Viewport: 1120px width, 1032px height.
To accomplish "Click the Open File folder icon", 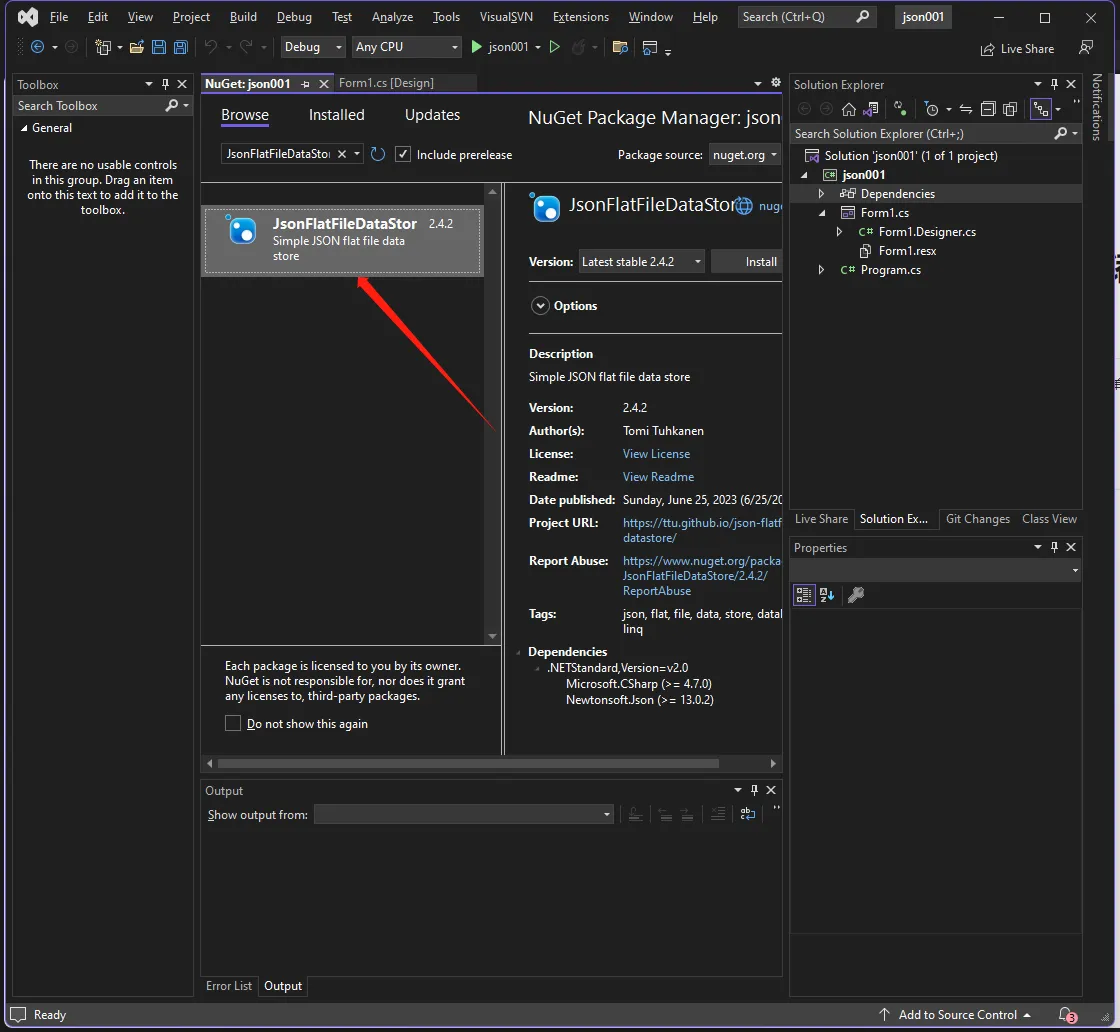I will tap(136, 47).
